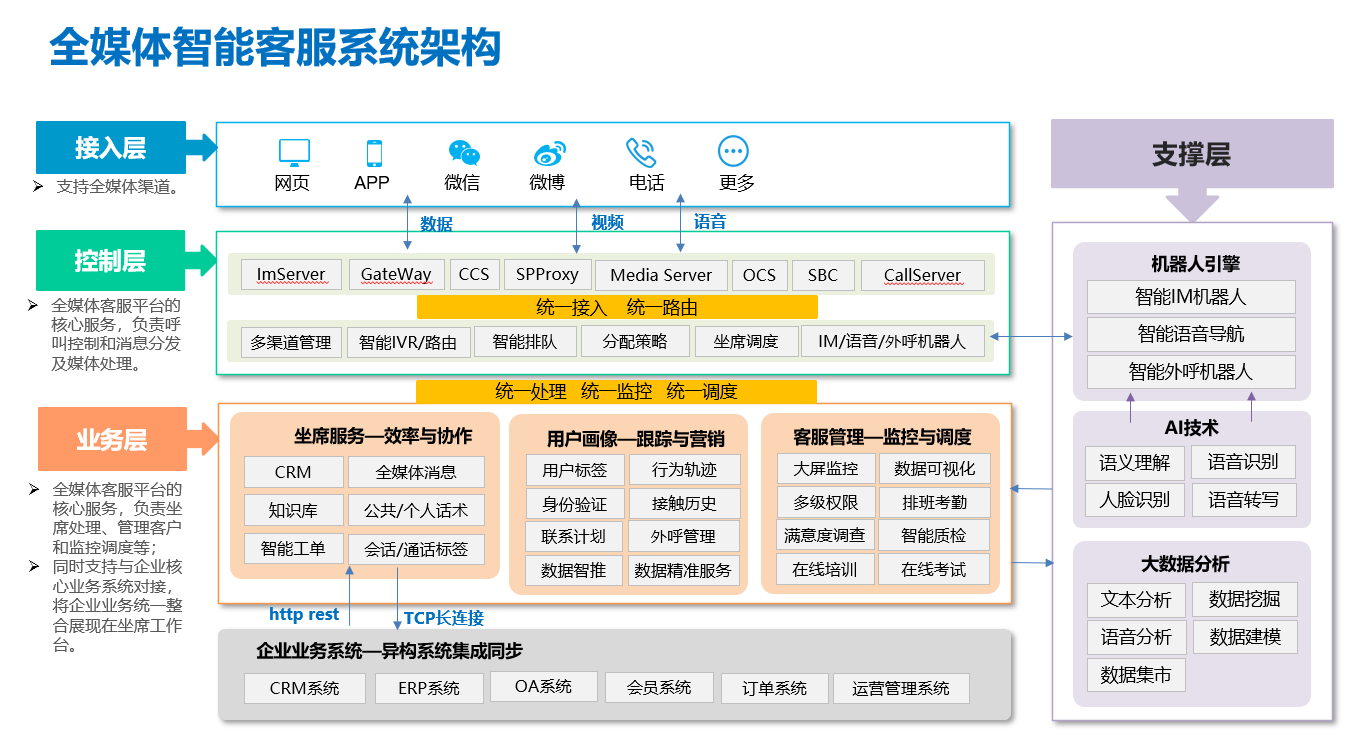Click the 文本分析 box
1370x753 pixels.
[x=1136, y=600]
